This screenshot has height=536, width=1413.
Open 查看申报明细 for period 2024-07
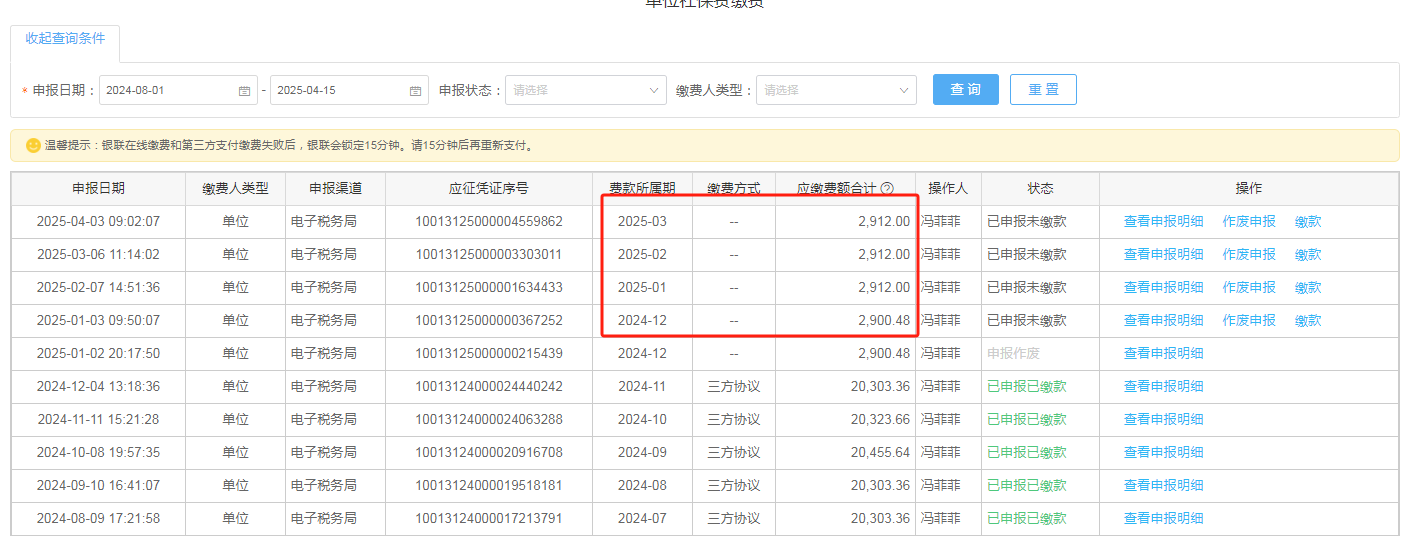click(x=1163, y=519)
